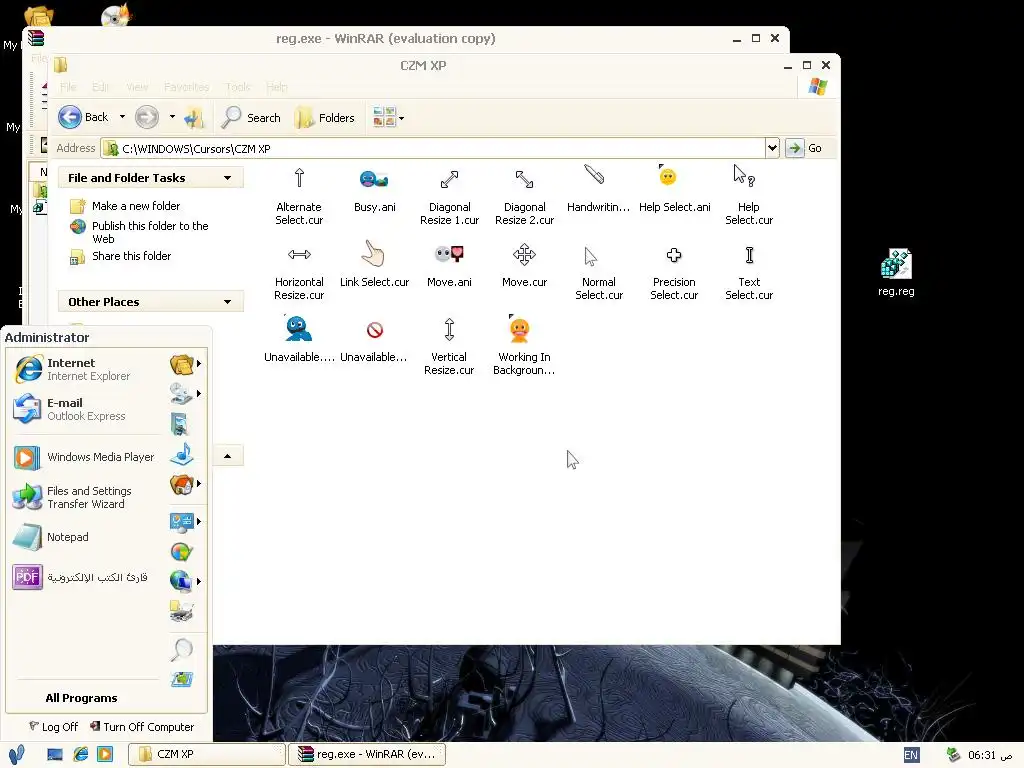Open the Start menu Search magnifier icon
This screenshot has height=768, width=1024.
(182, 649)
